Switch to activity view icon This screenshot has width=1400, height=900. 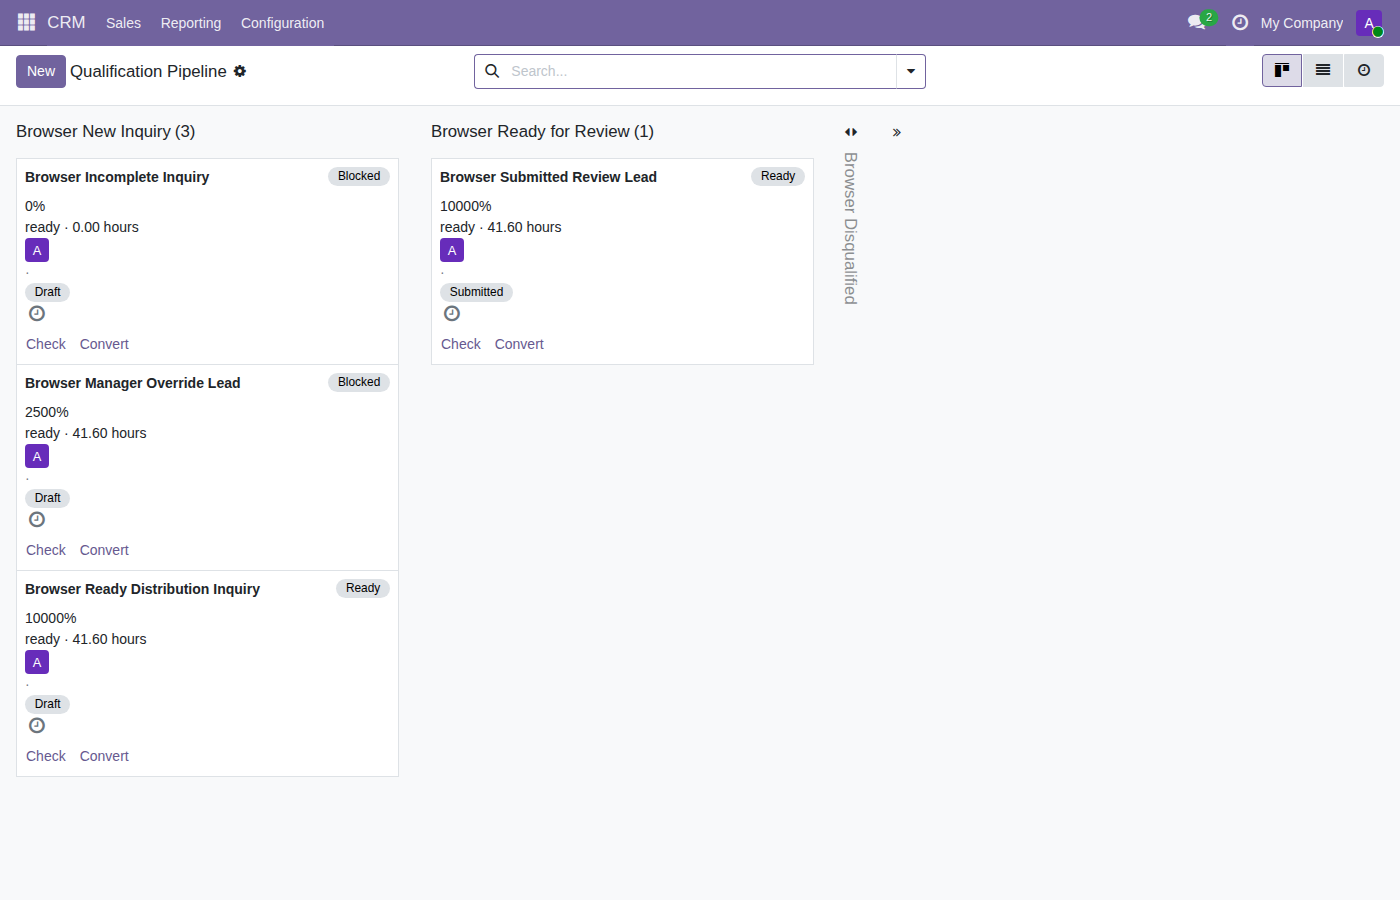pyautogui.click(x=1364, y=70)
